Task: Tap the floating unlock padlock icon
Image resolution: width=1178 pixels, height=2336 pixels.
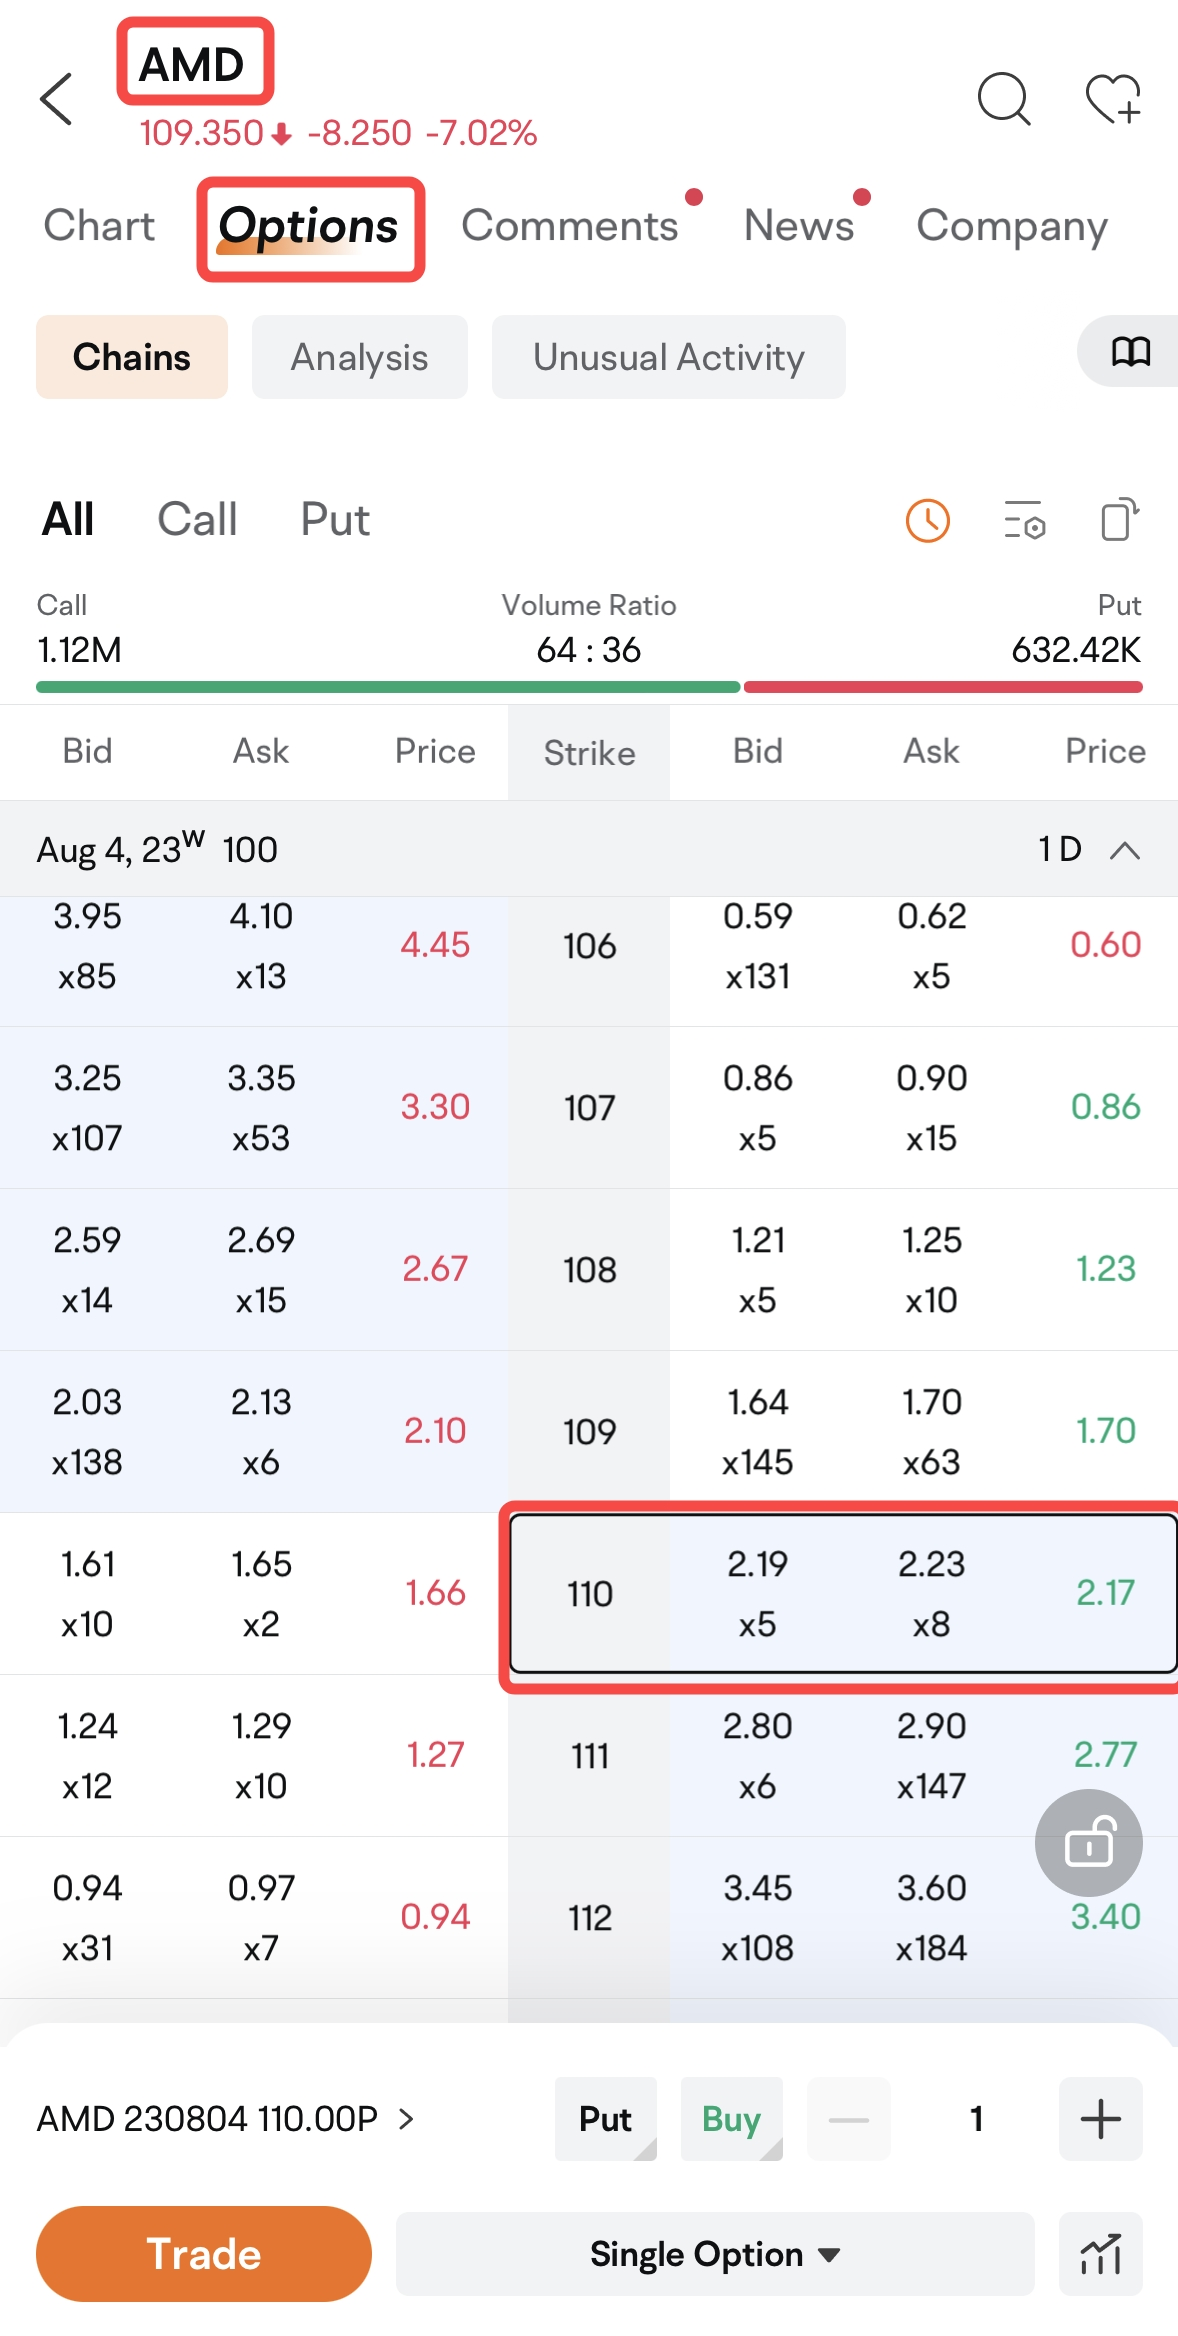Action: tap(1089, 1843)
